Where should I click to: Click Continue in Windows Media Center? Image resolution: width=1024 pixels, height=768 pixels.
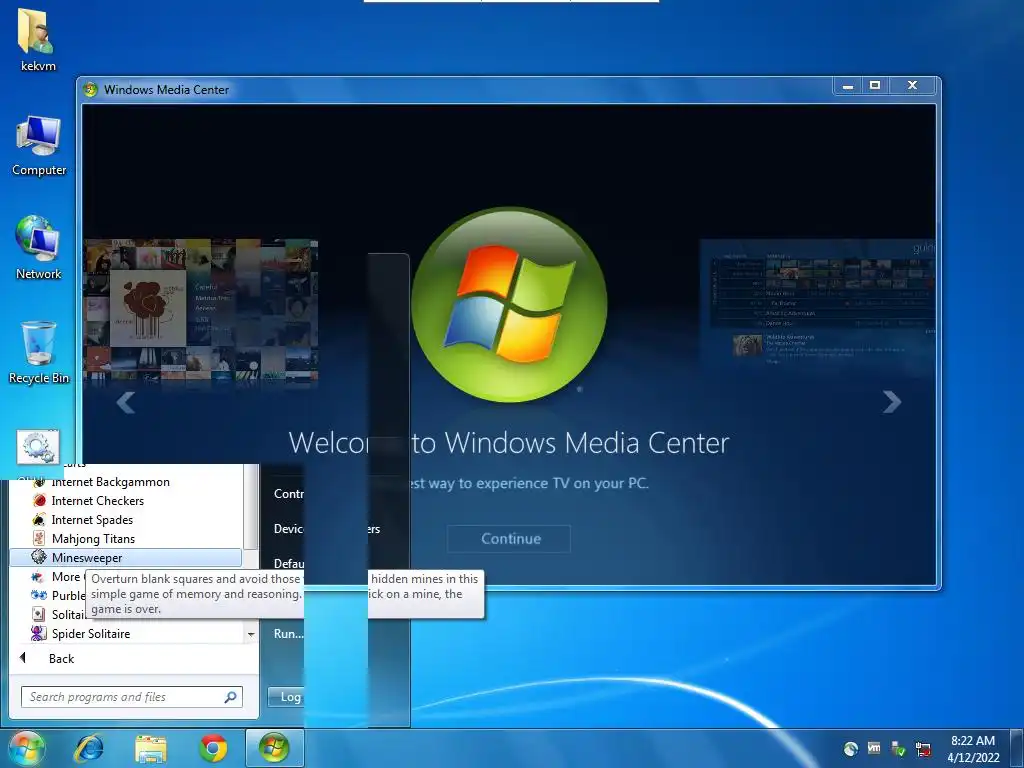pyautogui.click(x=509, y=539)
